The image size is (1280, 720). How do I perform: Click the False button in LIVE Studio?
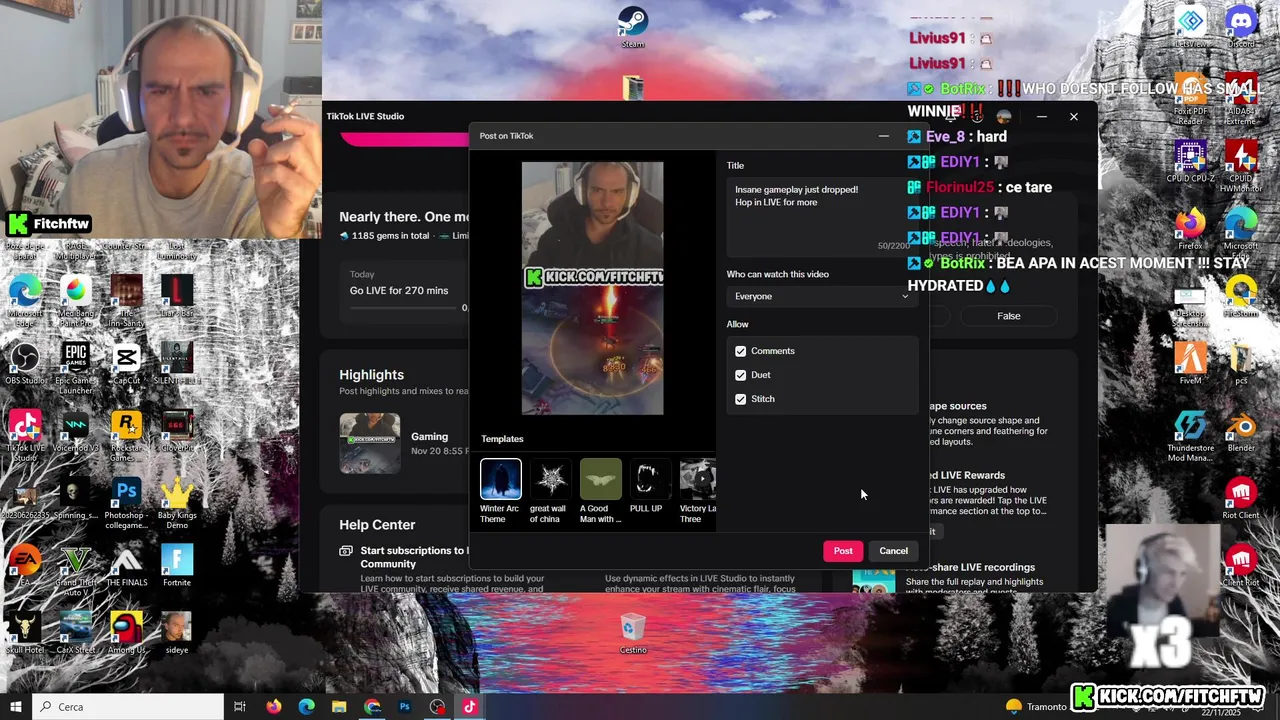pyautogui.click(x=1008, y=316)
